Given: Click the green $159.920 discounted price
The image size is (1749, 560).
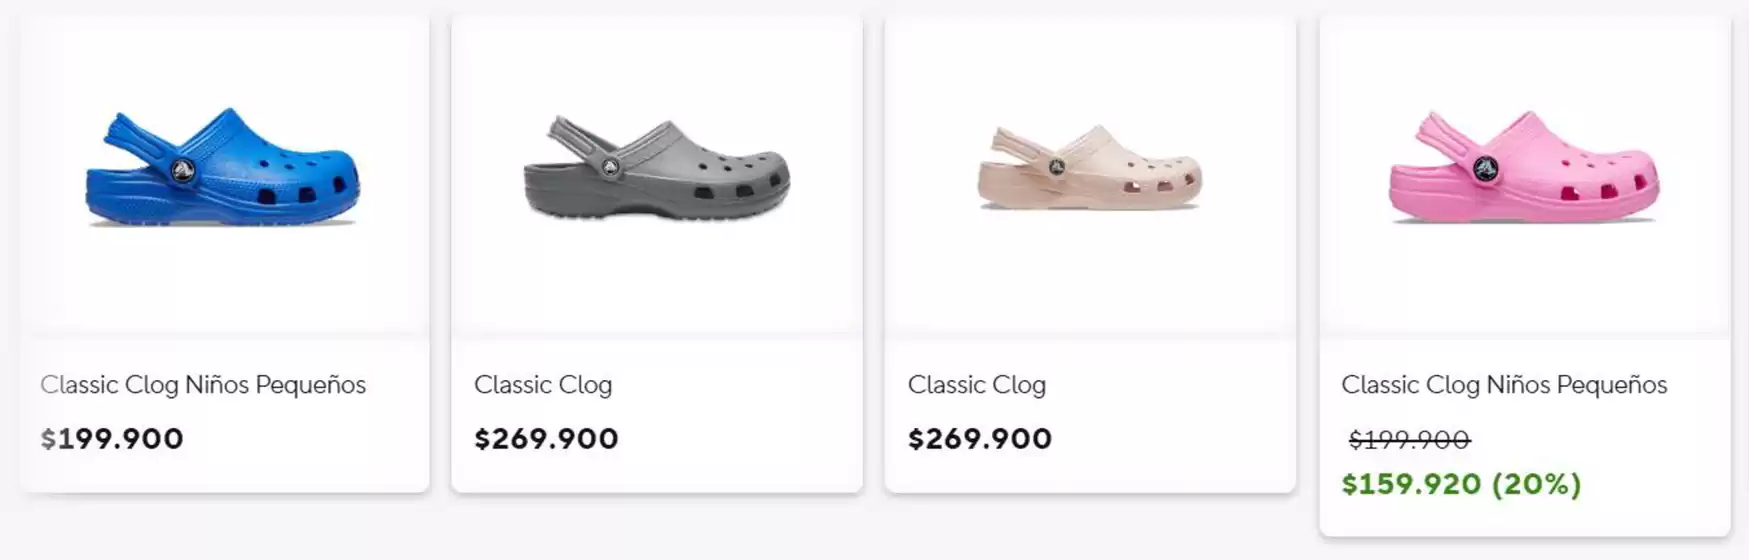Looking at the screenshot, I should point(1411,485).
